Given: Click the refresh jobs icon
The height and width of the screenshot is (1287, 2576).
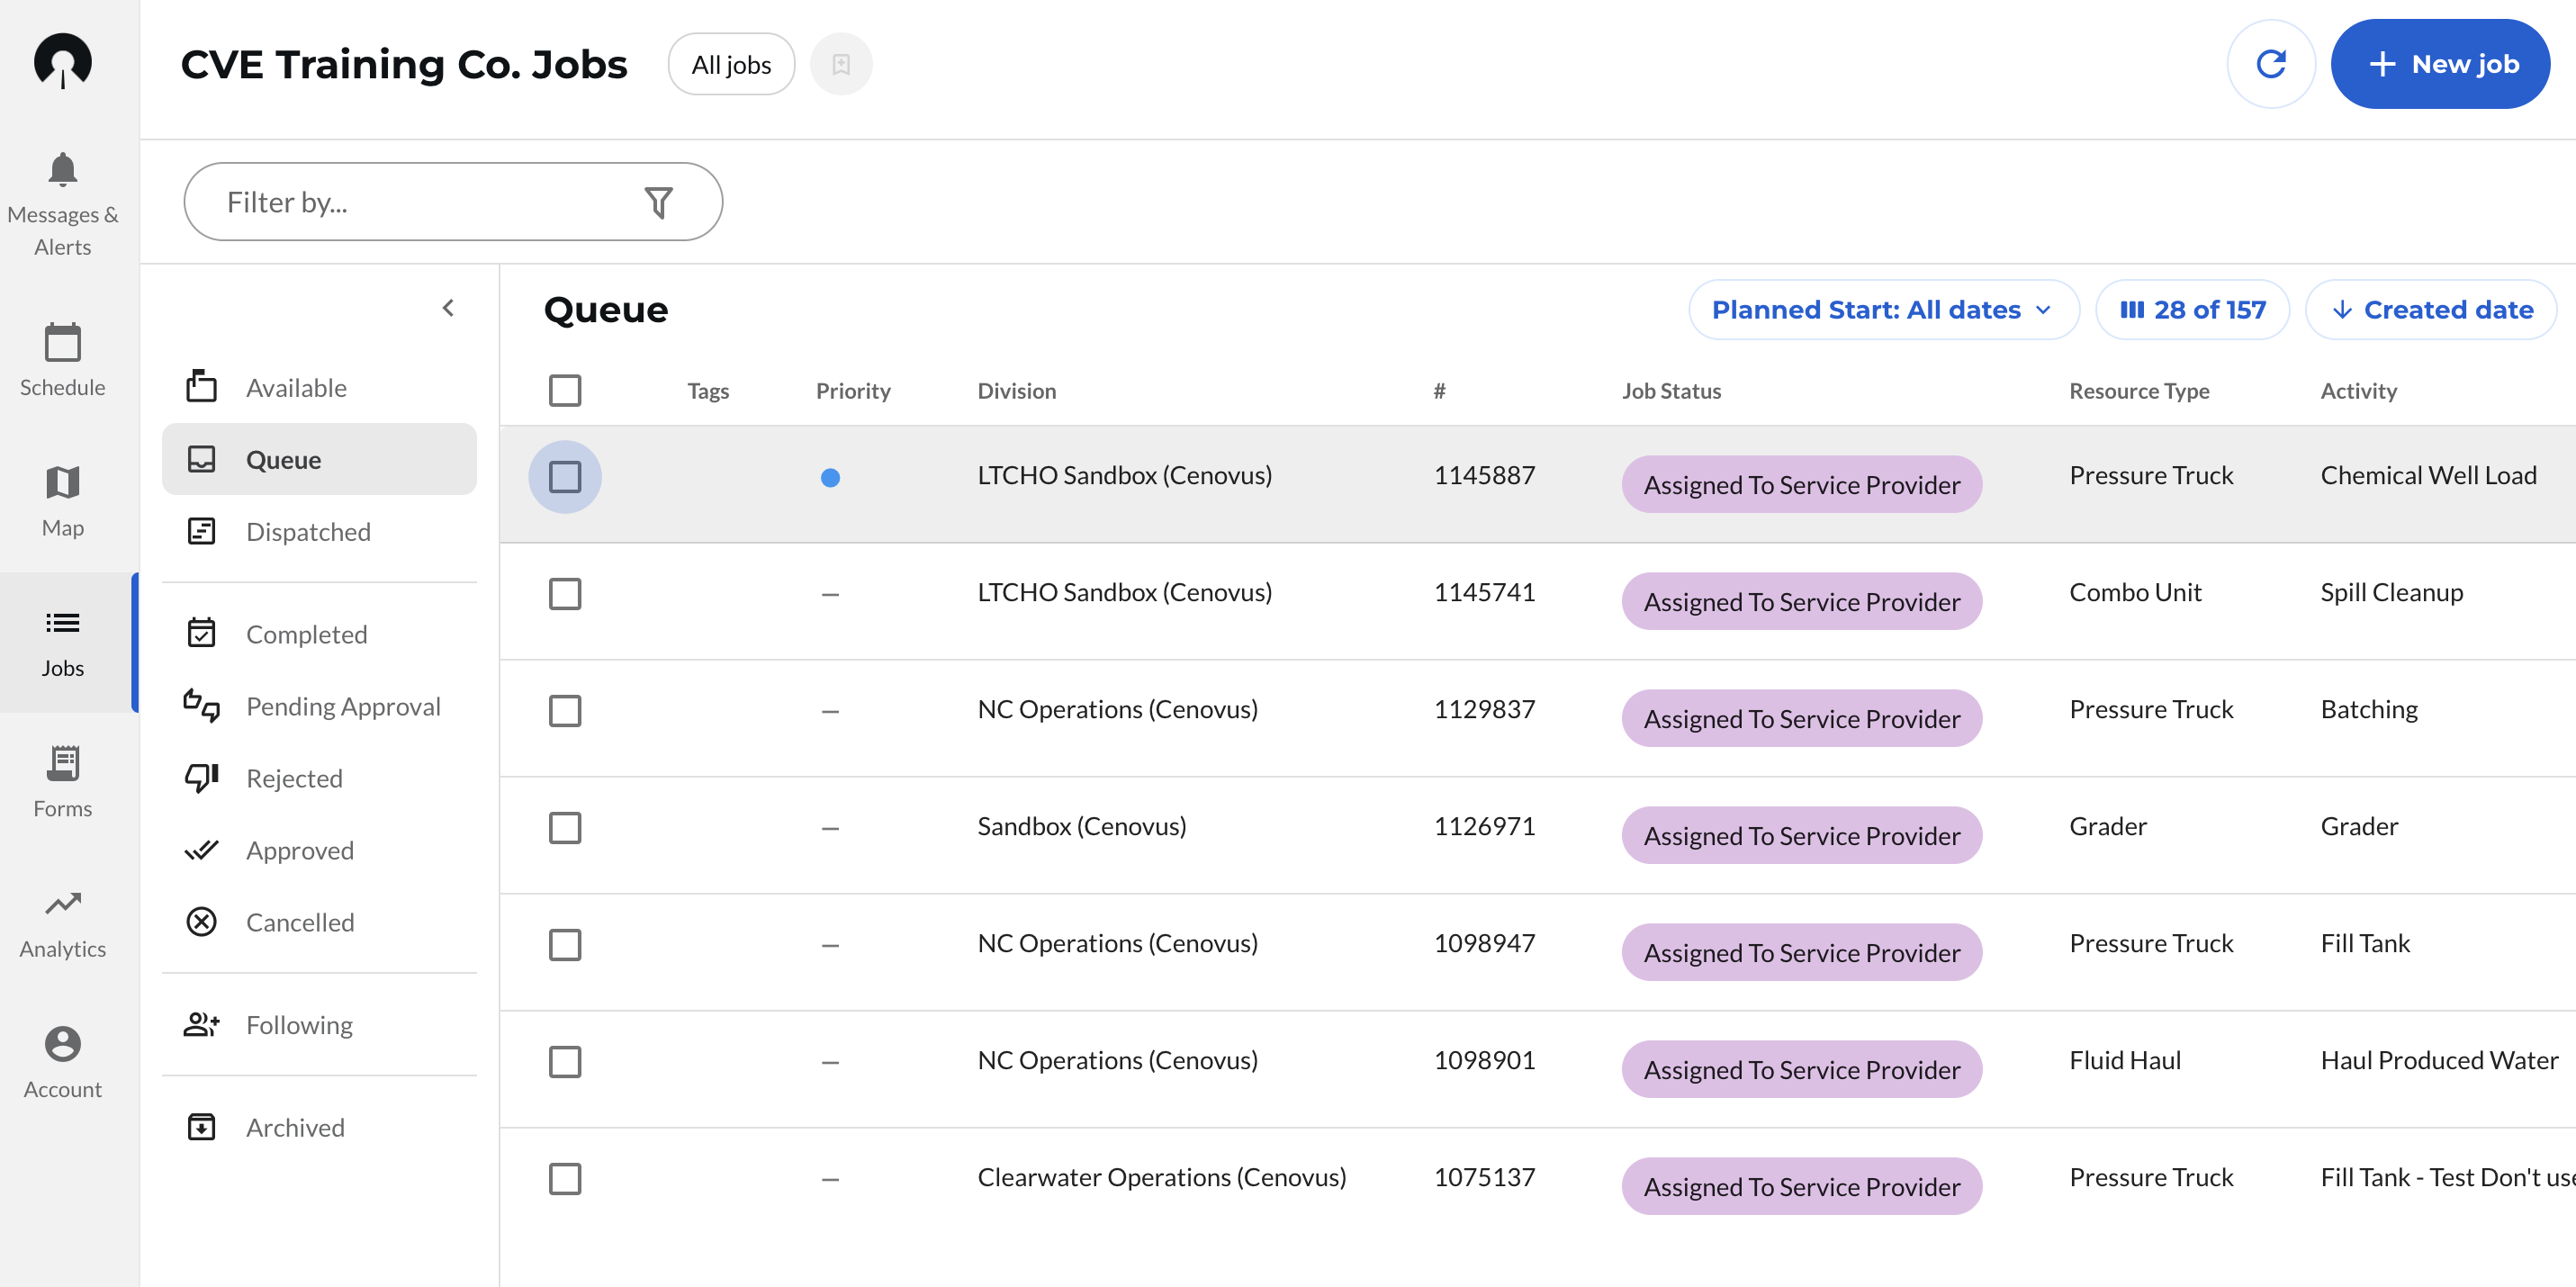Looking at the screenshot, I should point(2270,64).
